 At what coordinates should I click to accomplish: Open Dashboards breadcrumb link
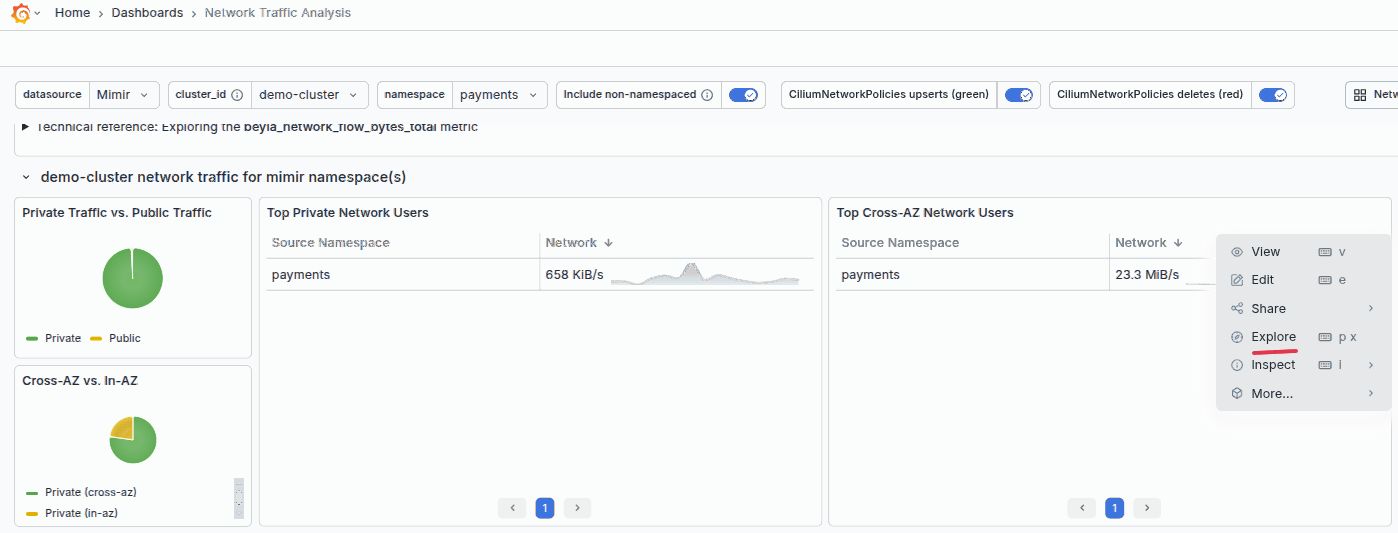point(147,13)
